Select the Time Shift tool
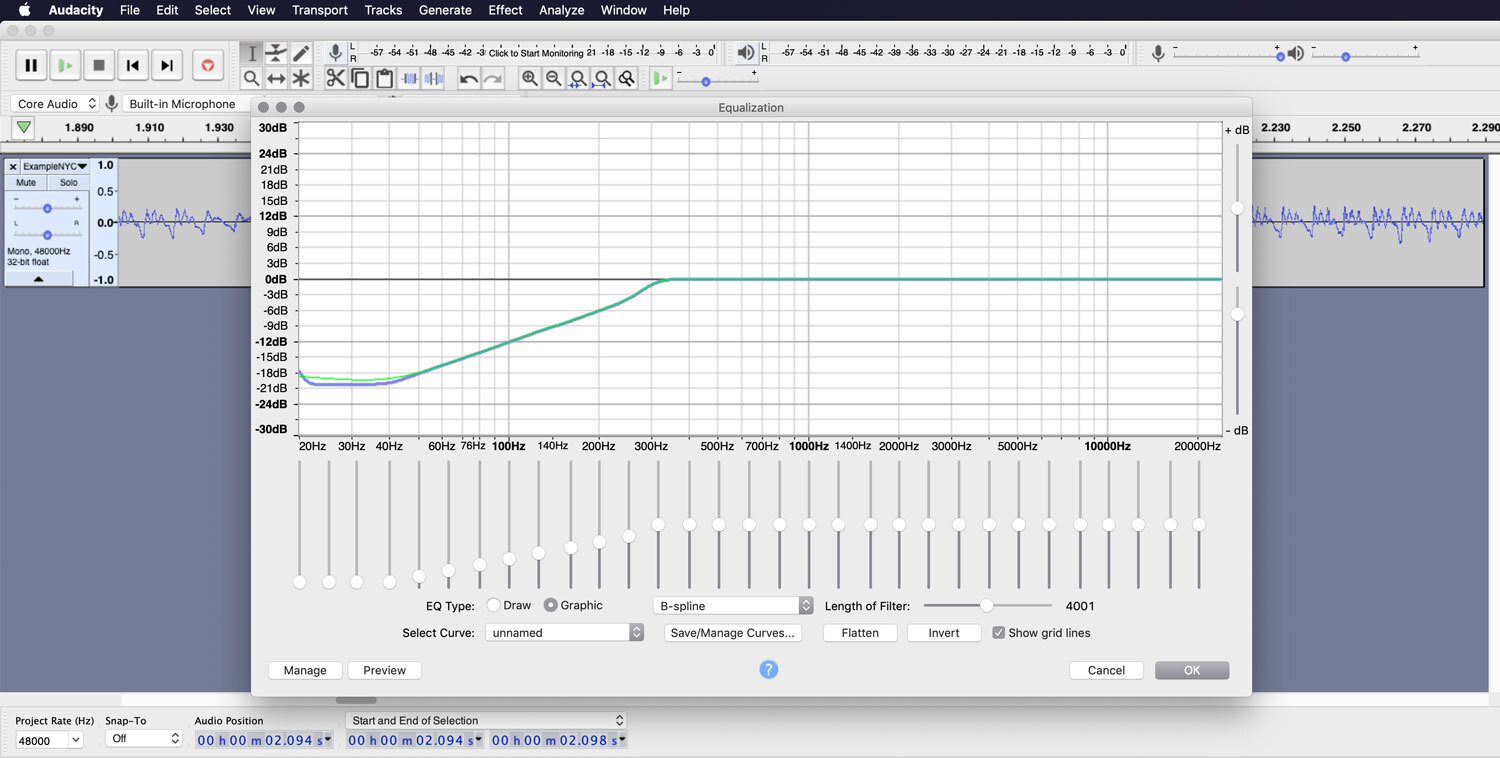Image resolution: width=1500 pixels, height=758 pixels. tap(276, 78)
